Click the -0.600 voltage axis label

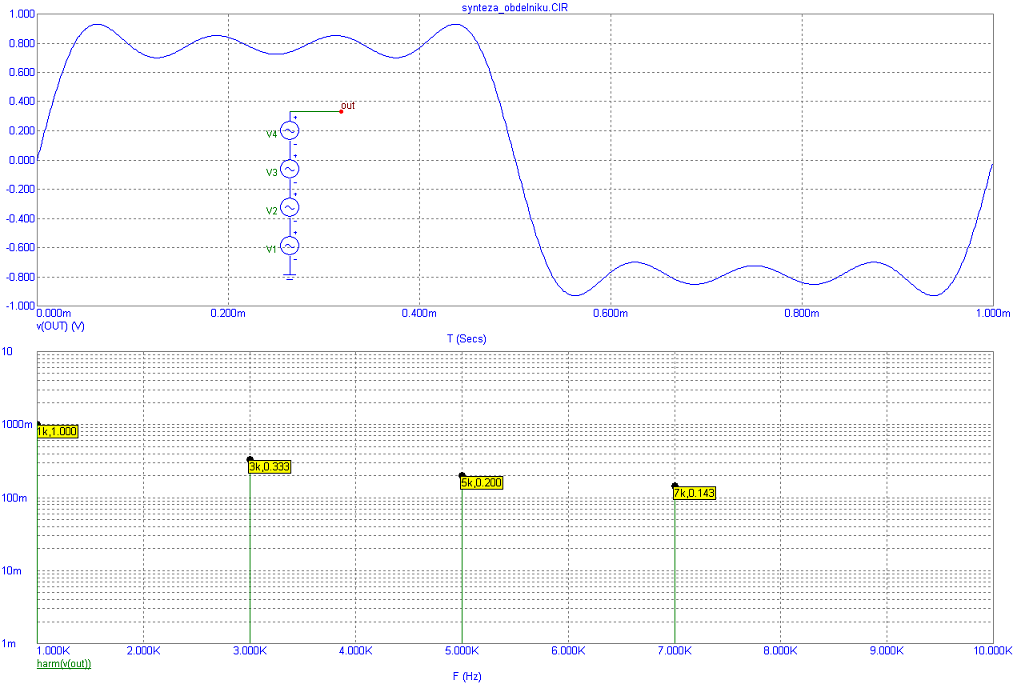pos(20,248)
